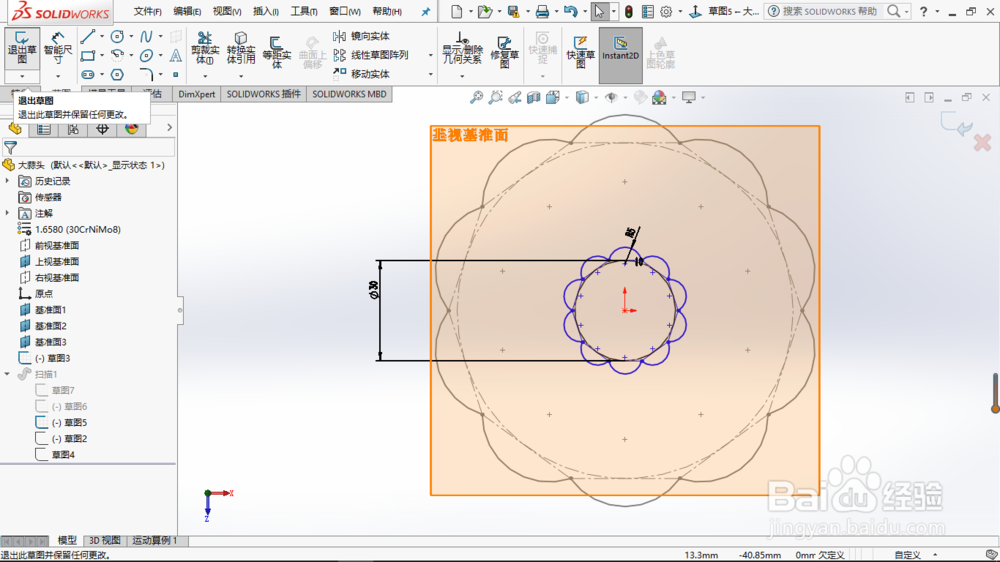Switch to SOLIDWORKS 插件 tab
This screenshot has height=562, width=1000.
click(x=263, y=94)
